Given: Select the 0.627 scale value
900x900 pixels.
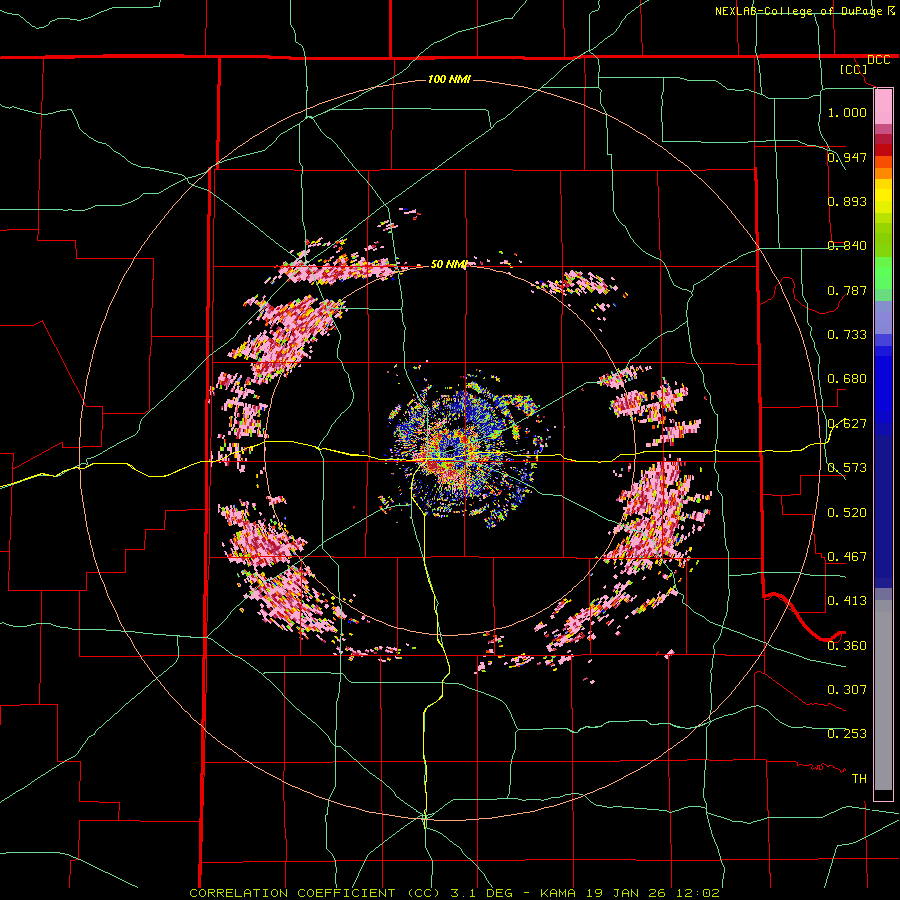Looking at the screenshot, I should [x=847, y=424].
